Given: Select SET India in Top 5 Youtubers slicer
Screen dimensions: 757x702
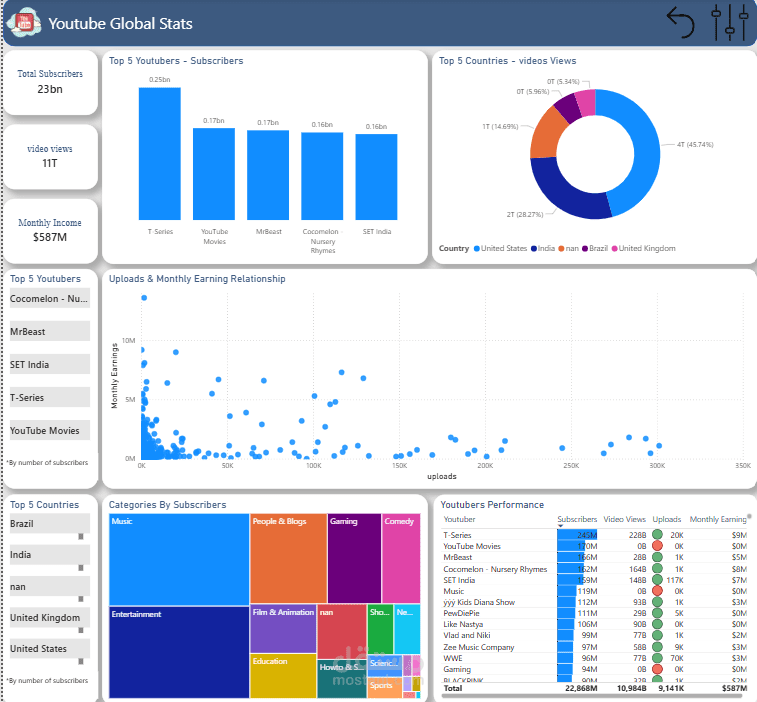Looking at the screenshot, I should click(50, 364).
